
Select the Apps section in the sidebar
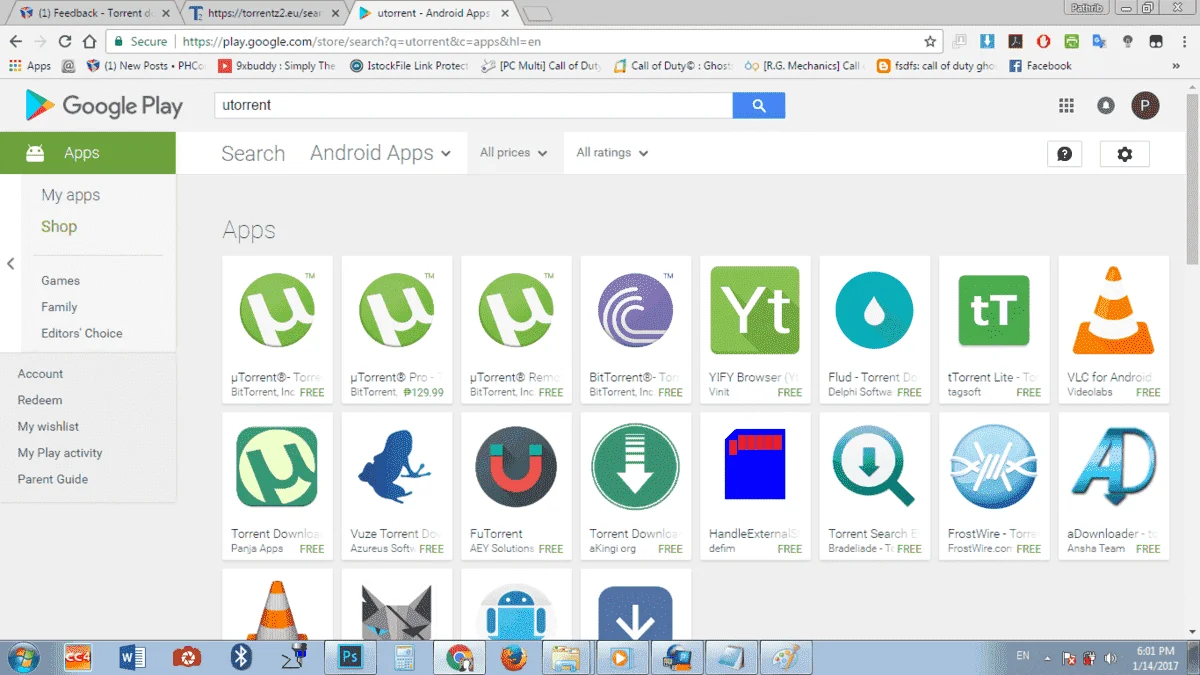pyautogui.click(x=88, y=153)
